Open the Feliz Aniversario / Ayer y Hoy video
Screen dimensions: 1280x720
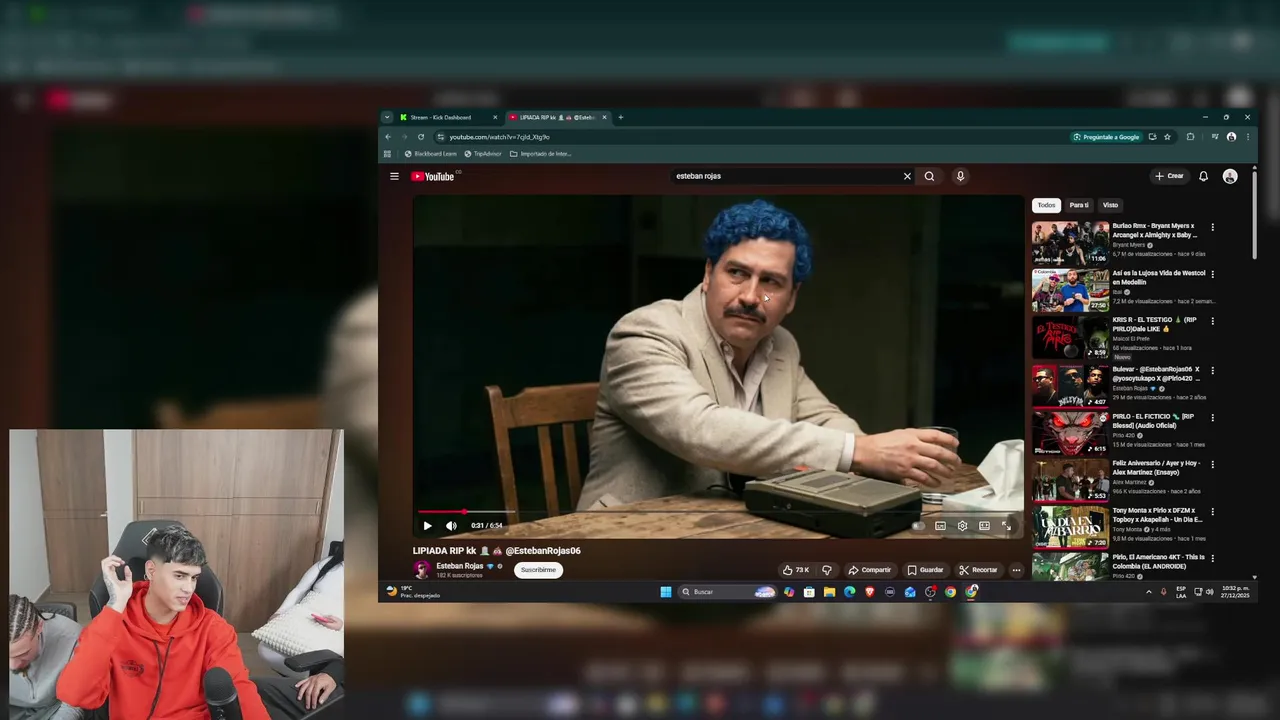coord(1156,468)
